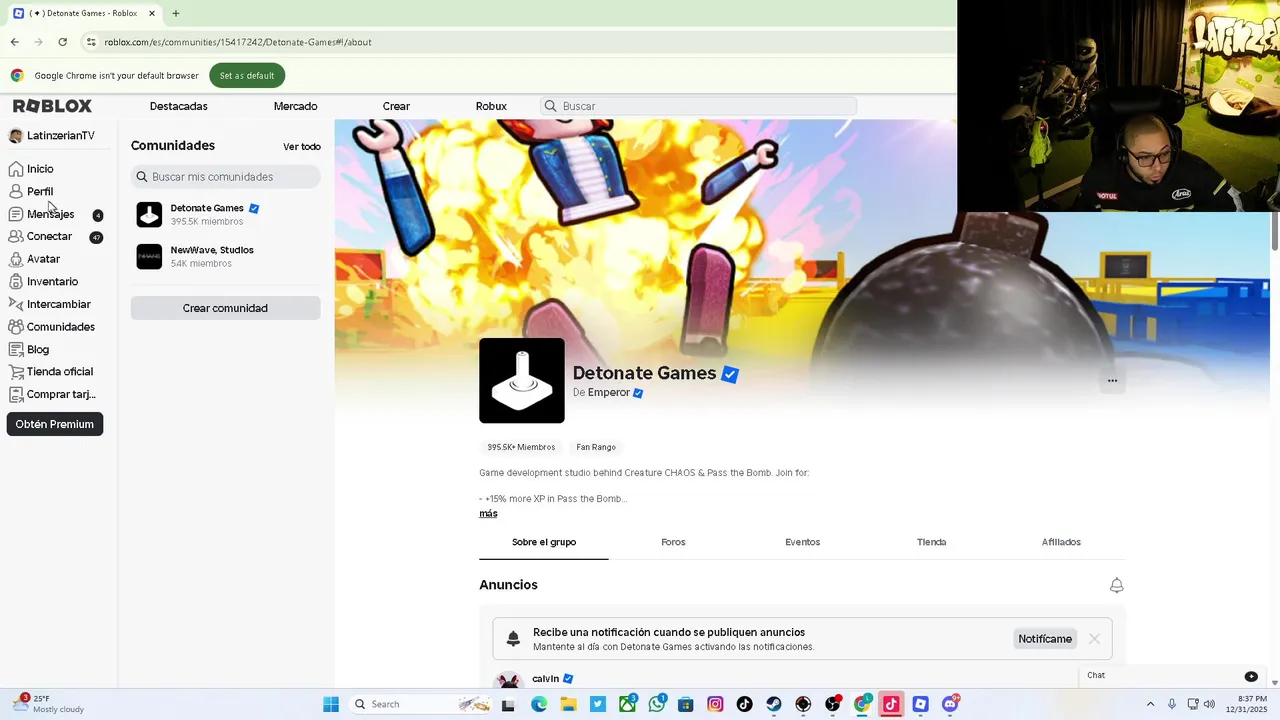Open WhatsApp from the taskbar

[x=657, y=704]
